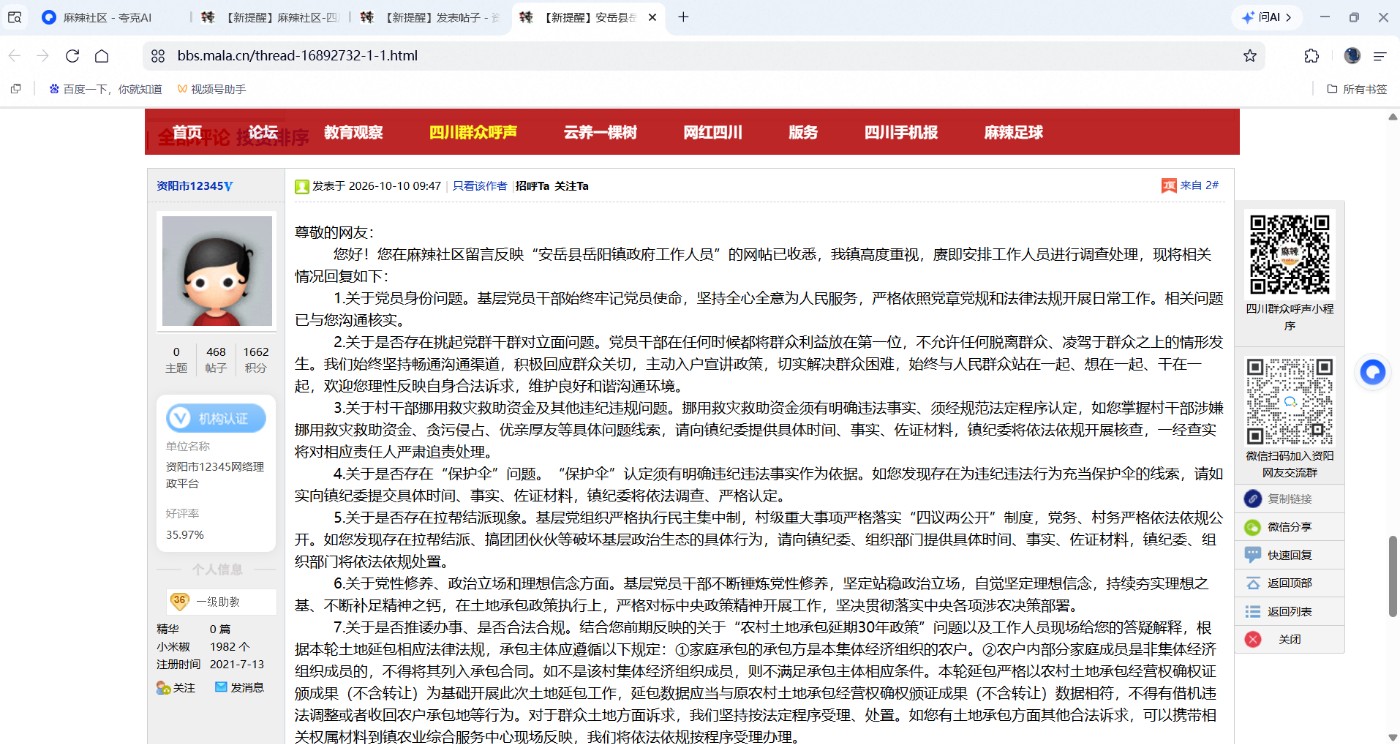The height and width of the screenshot is (744, 1400).
Task: Bookmark this page with the star
Action: point(1250,56)
